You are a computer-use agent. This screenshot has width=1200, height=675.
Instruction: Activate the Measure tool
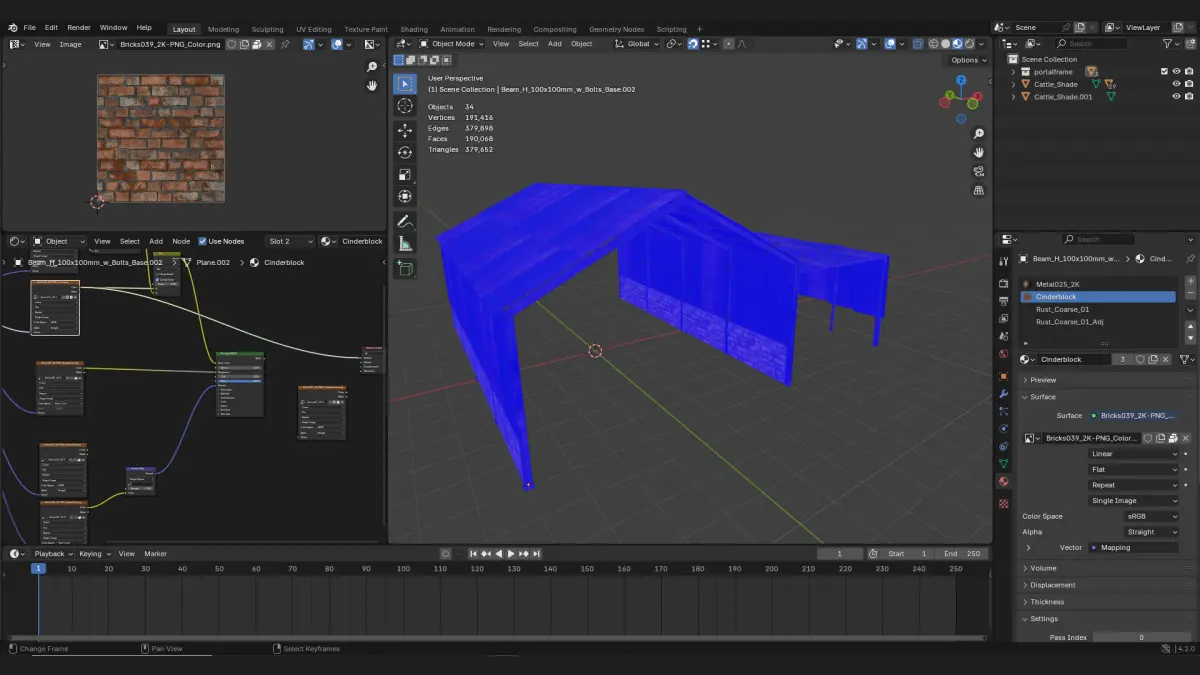click(404, 243)
